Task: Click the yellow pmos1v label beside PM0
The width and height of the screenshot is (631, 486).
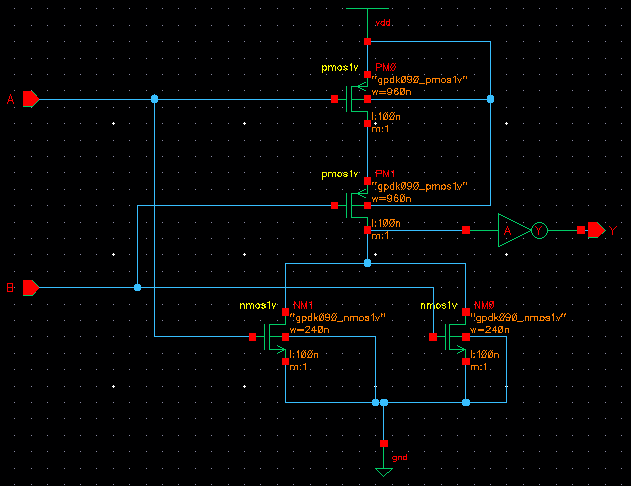Action: (x=340, y=67)
